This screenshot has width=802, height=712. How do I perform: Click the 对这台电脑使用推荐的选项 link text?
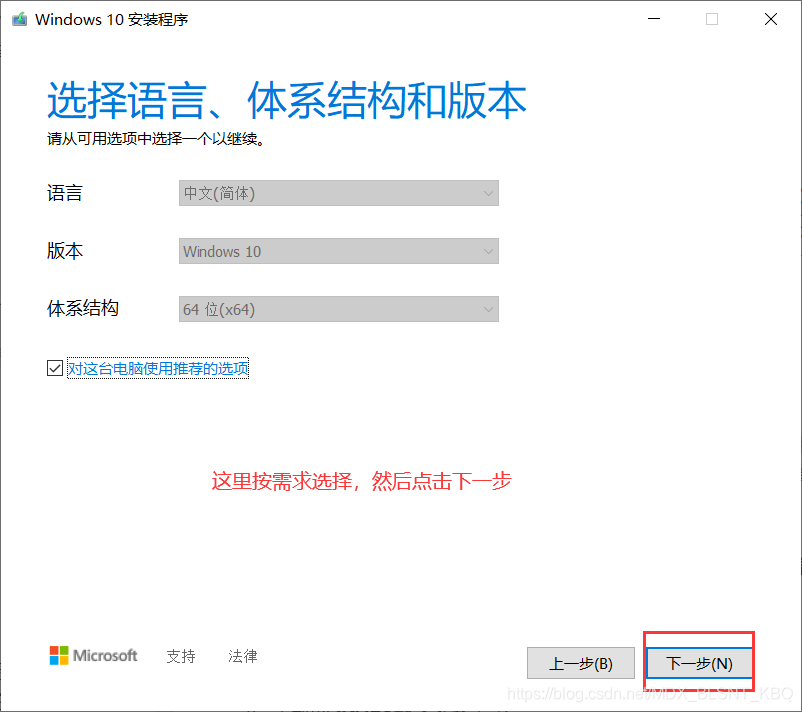click(158, 367)
